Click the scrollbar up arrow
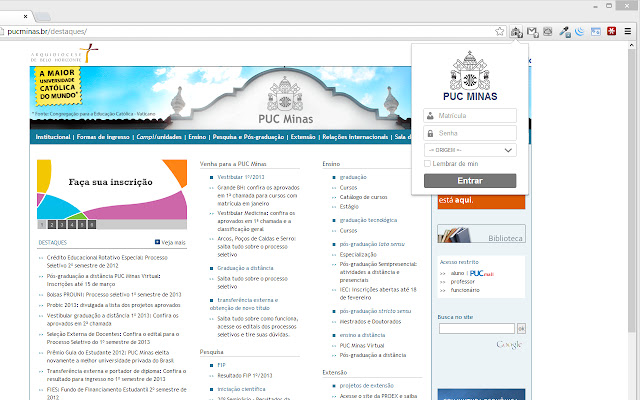The height and width of the screenshot is (400, 640). pyautogui.click(x=631, y=45)
